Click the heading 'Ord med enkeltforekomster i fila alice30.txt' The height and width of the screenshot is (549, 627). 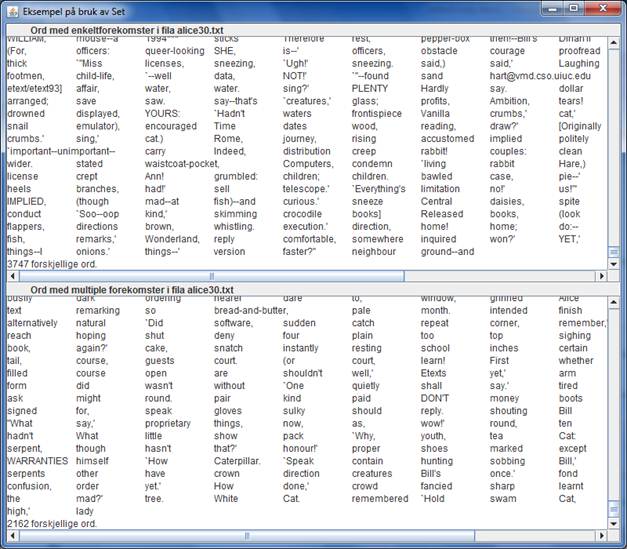(x=127, y=30)
